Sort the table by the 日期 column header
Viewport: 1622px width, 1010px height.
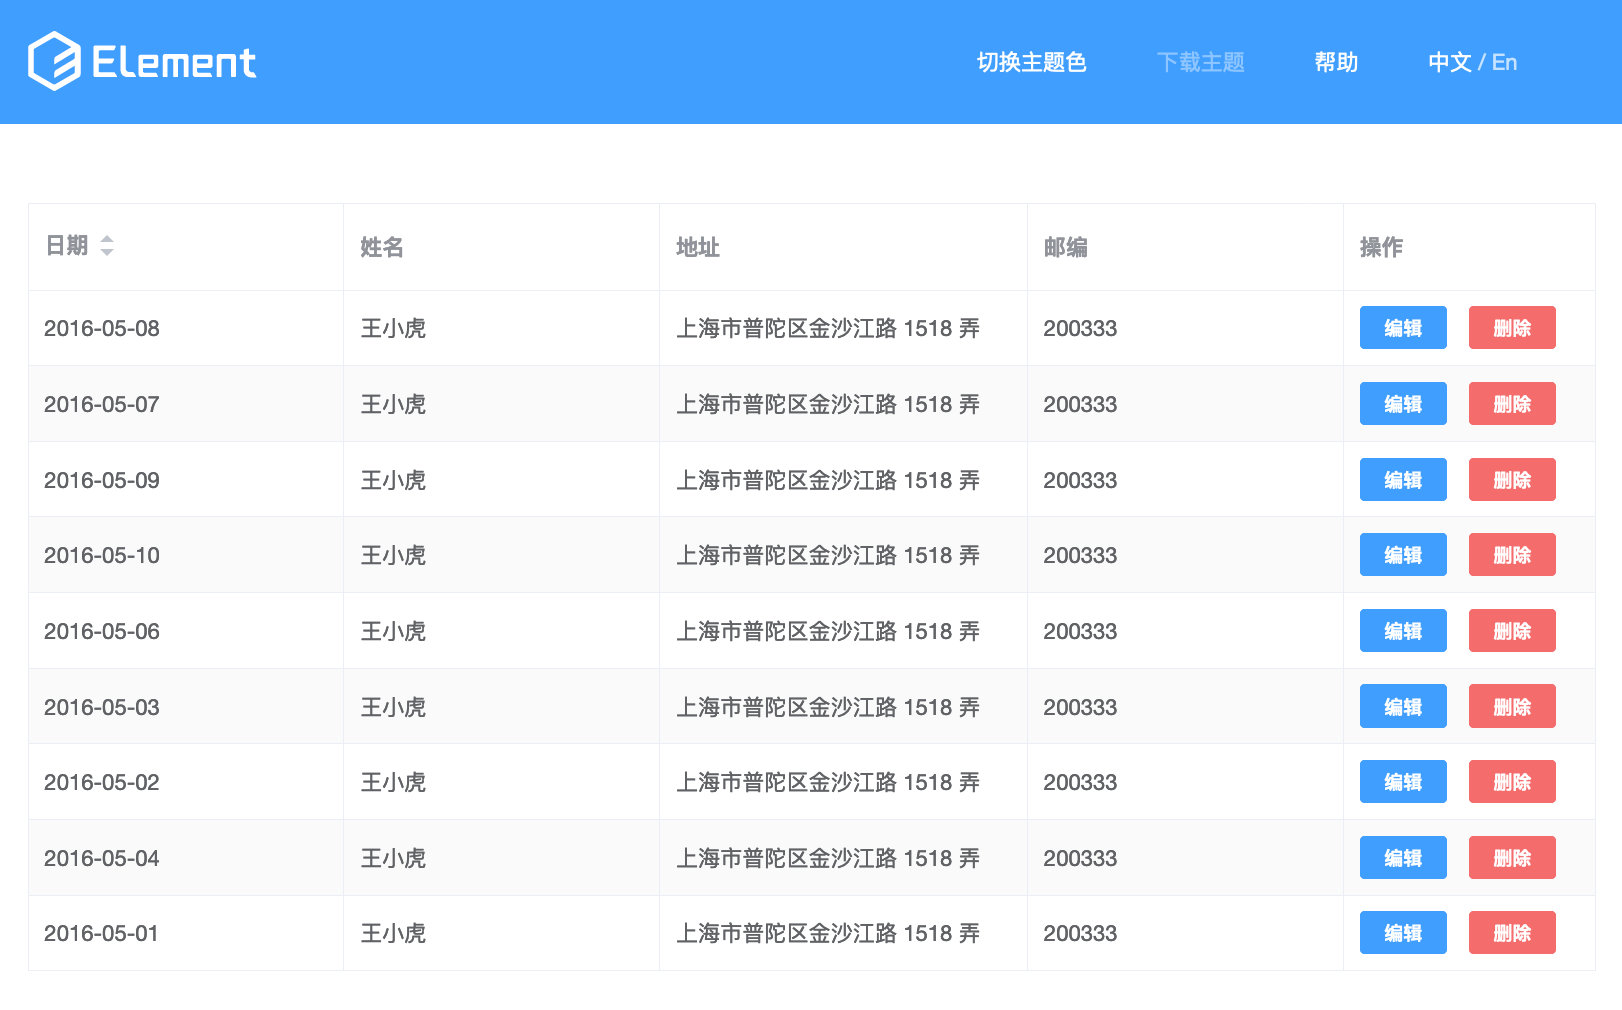[67, 247]
